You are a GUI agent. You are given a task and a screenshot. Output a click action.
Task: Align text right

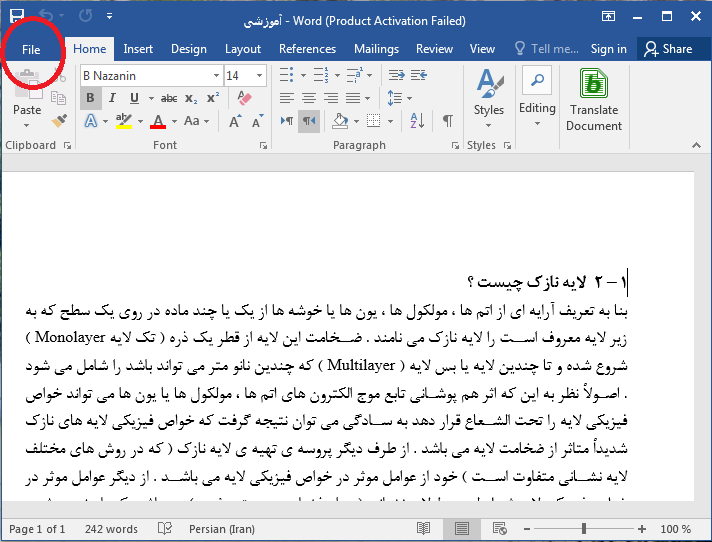click(331, 98)
